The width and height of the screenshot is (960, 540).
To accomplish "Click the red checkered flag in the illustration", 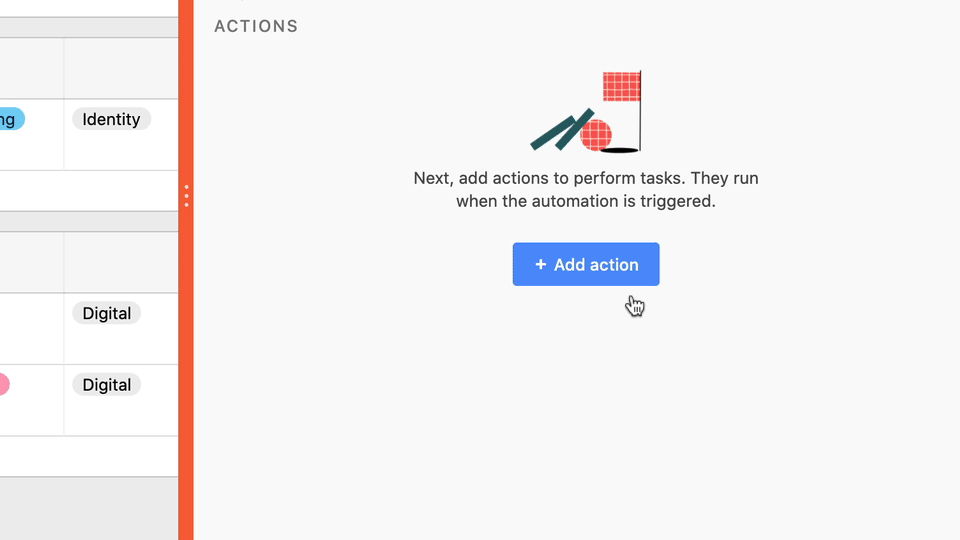I will (621, 86).
